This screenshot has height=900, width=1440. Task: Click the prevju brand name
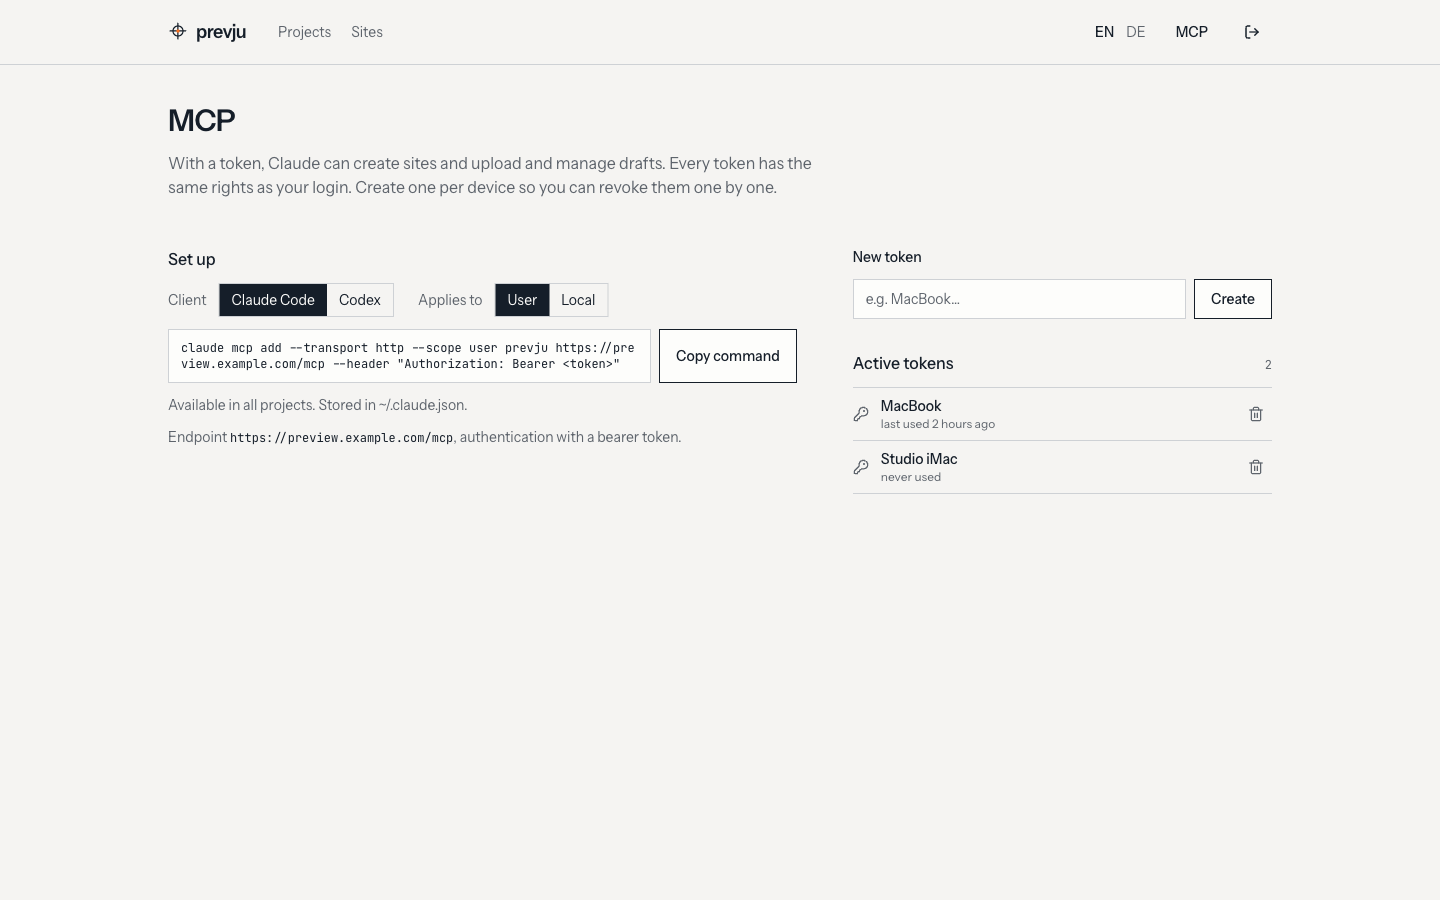pyautogui.click(x=221, y=32)
